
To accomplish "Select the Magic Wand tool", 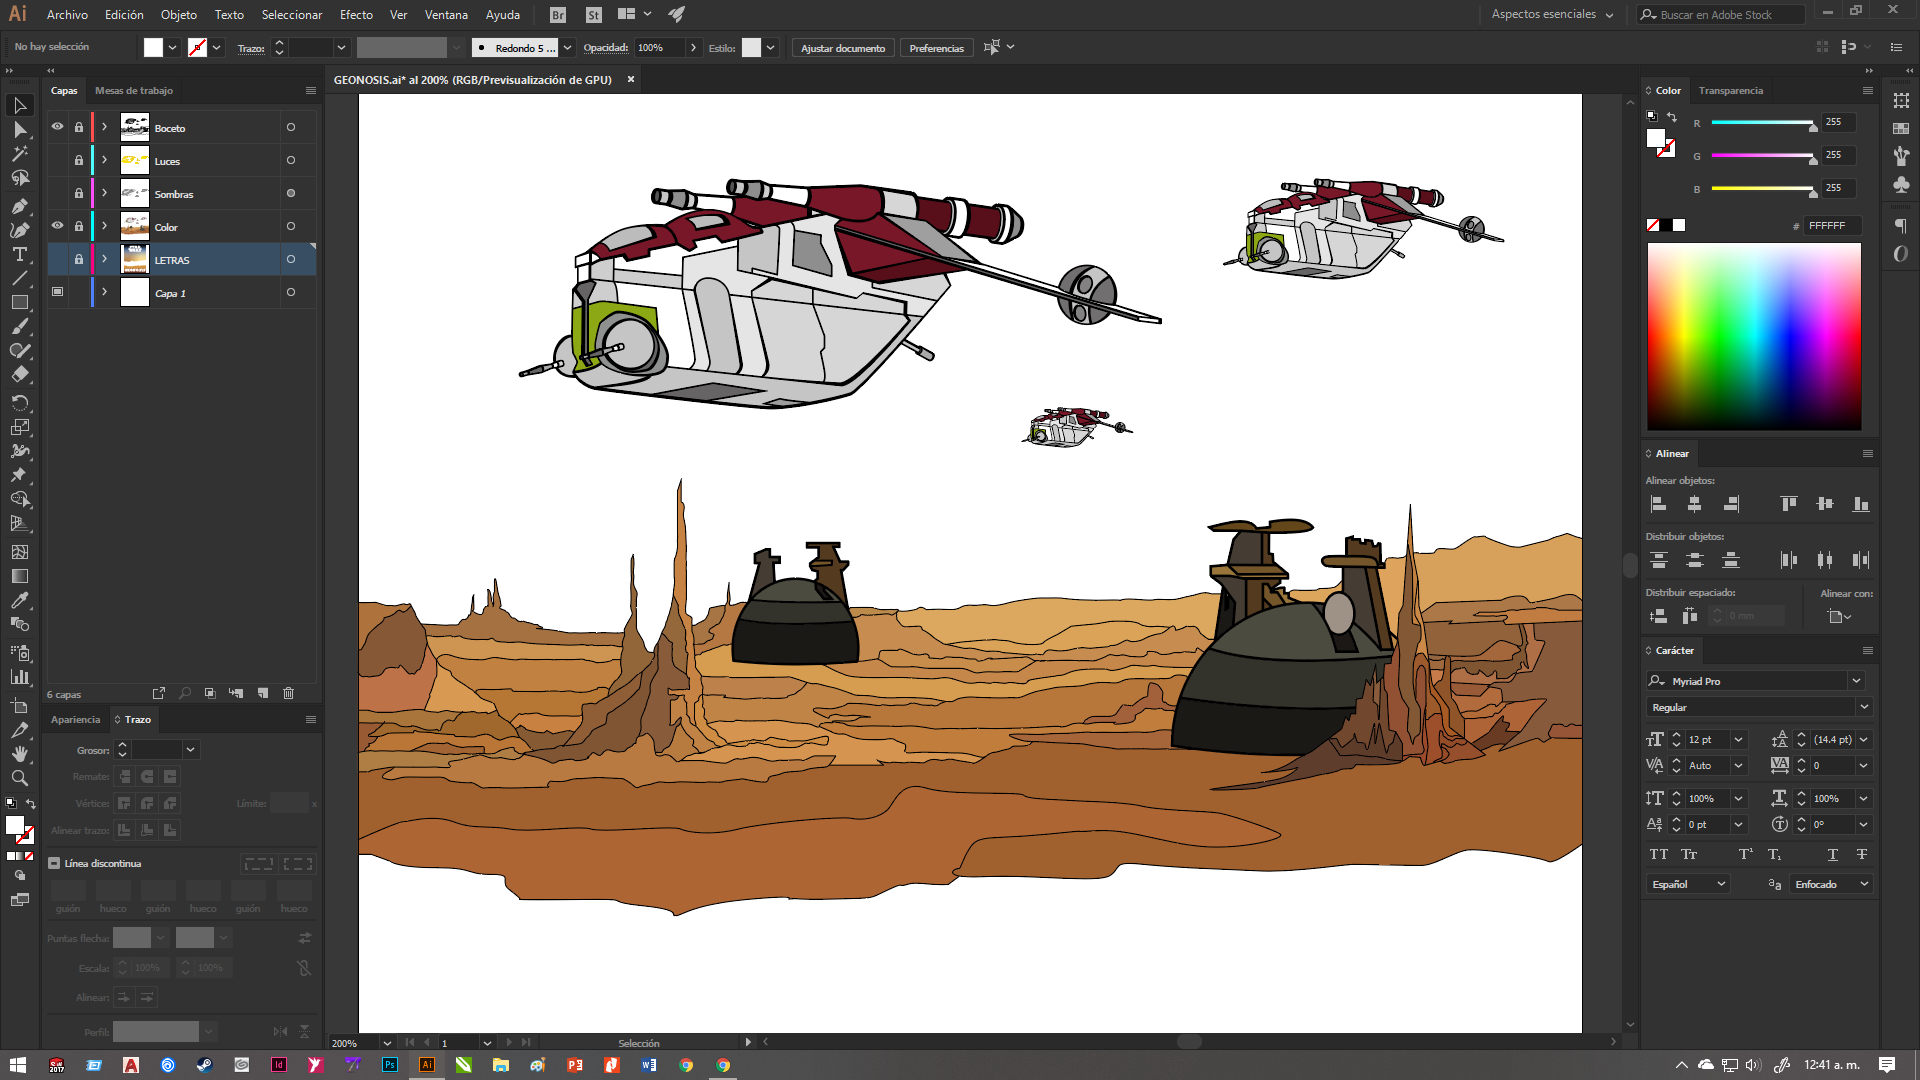I will [x=19, y=154].
